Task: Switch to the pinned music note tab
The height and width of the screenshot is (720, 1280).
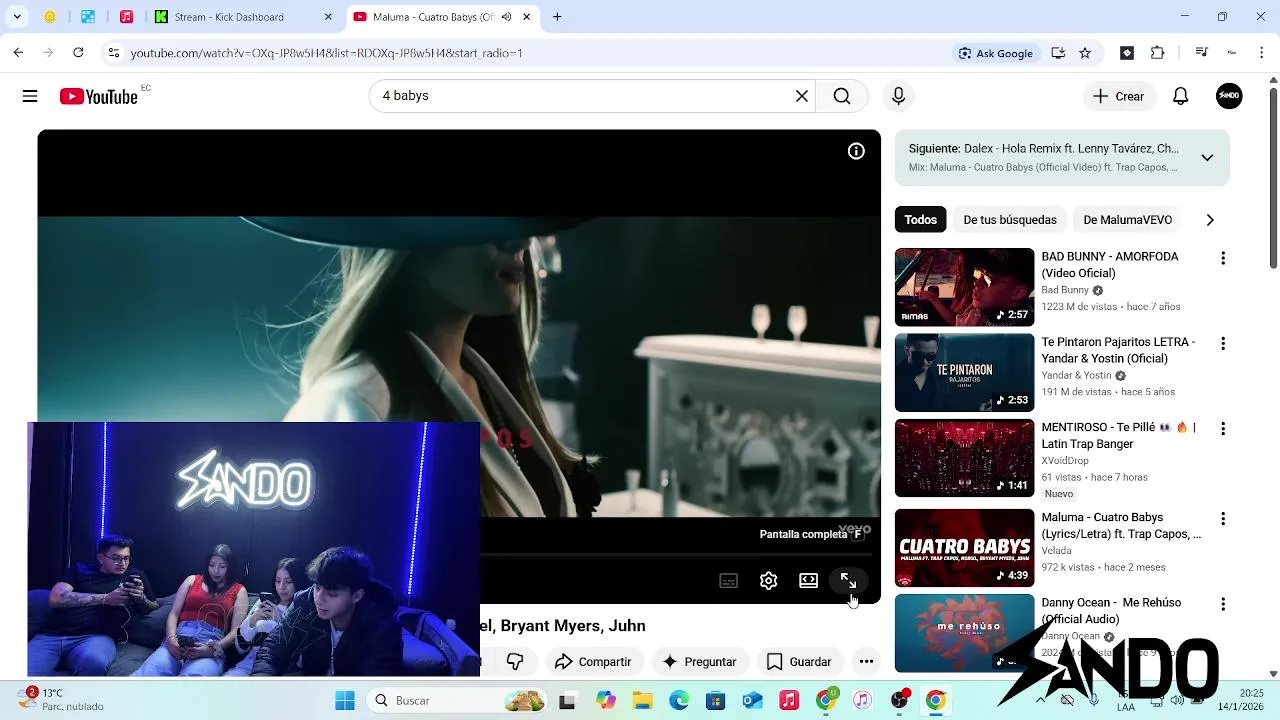Action: coord(126,17)
